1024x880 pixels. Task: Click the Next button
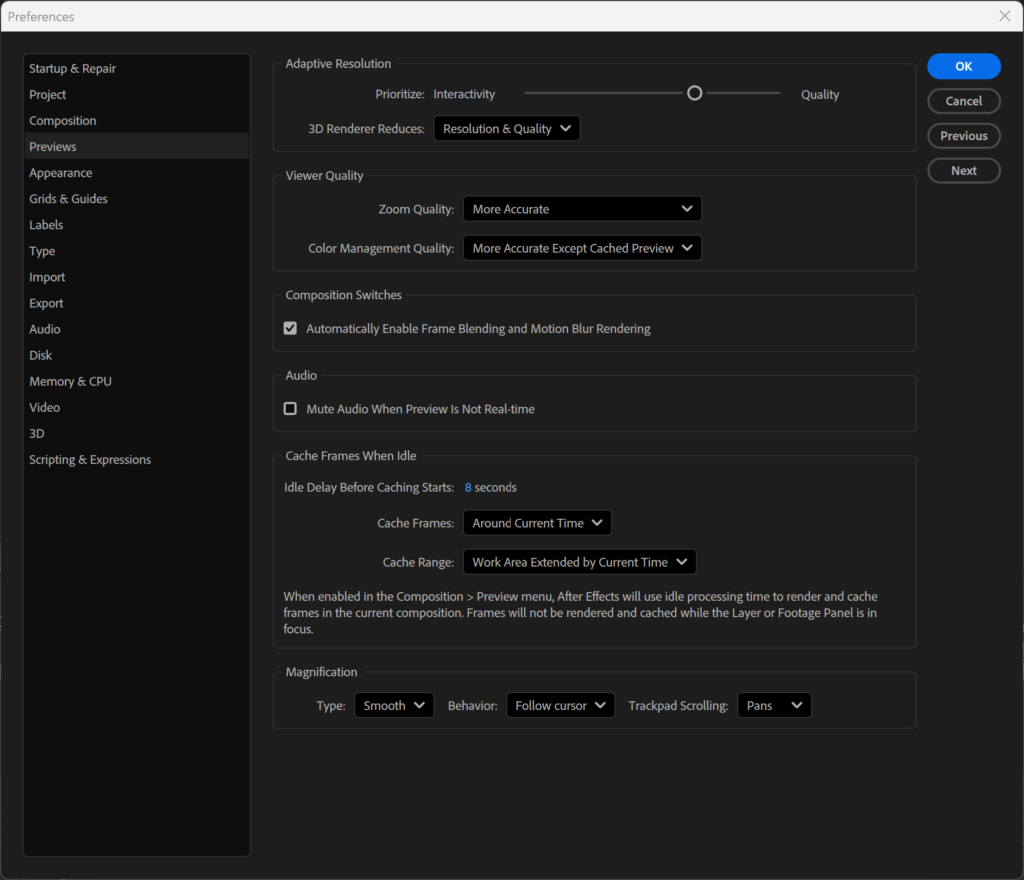963,171
